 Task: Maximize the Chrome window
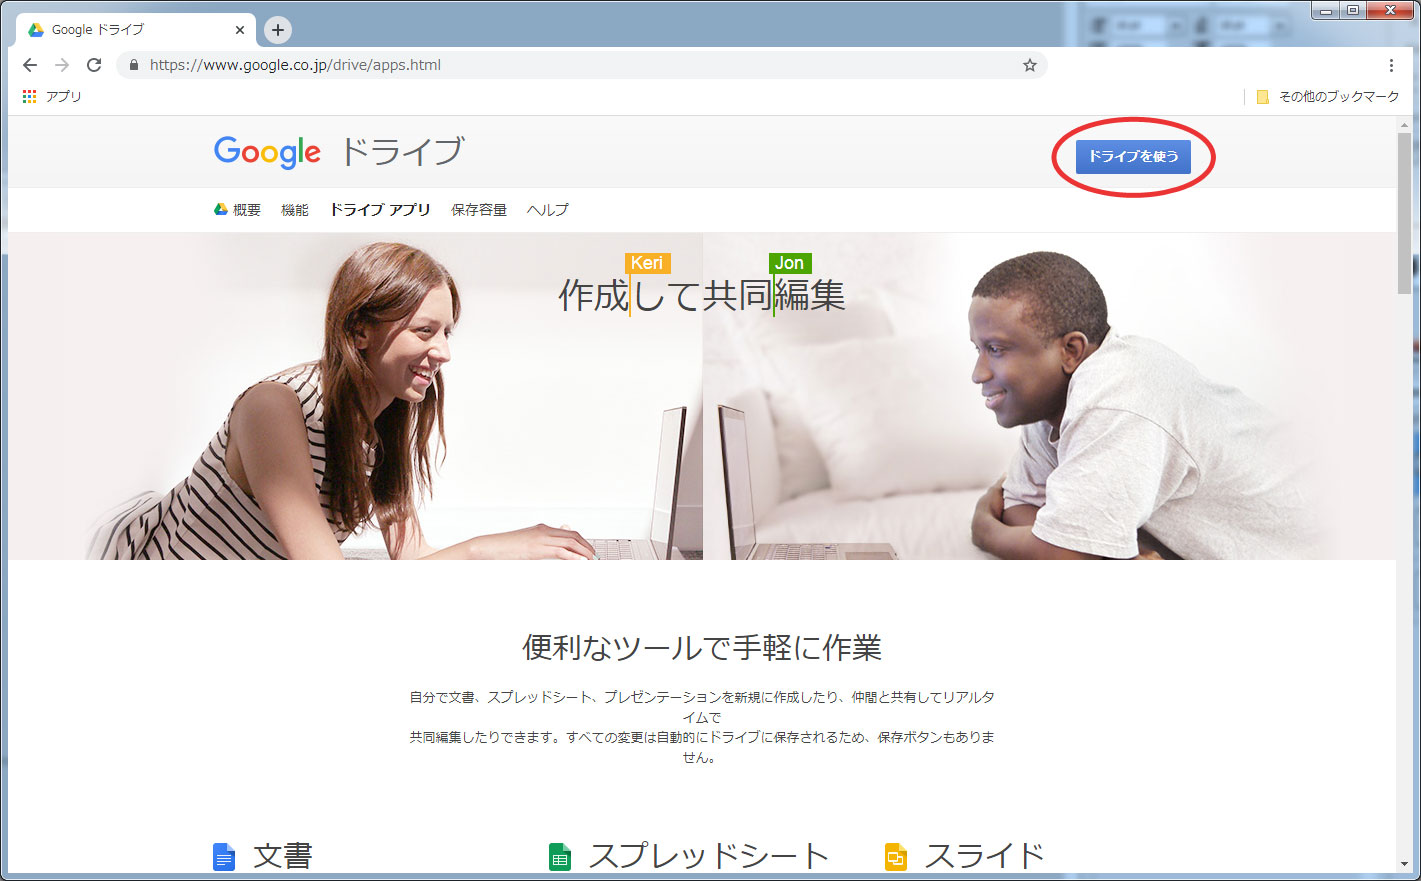[x=1353, y=10]
